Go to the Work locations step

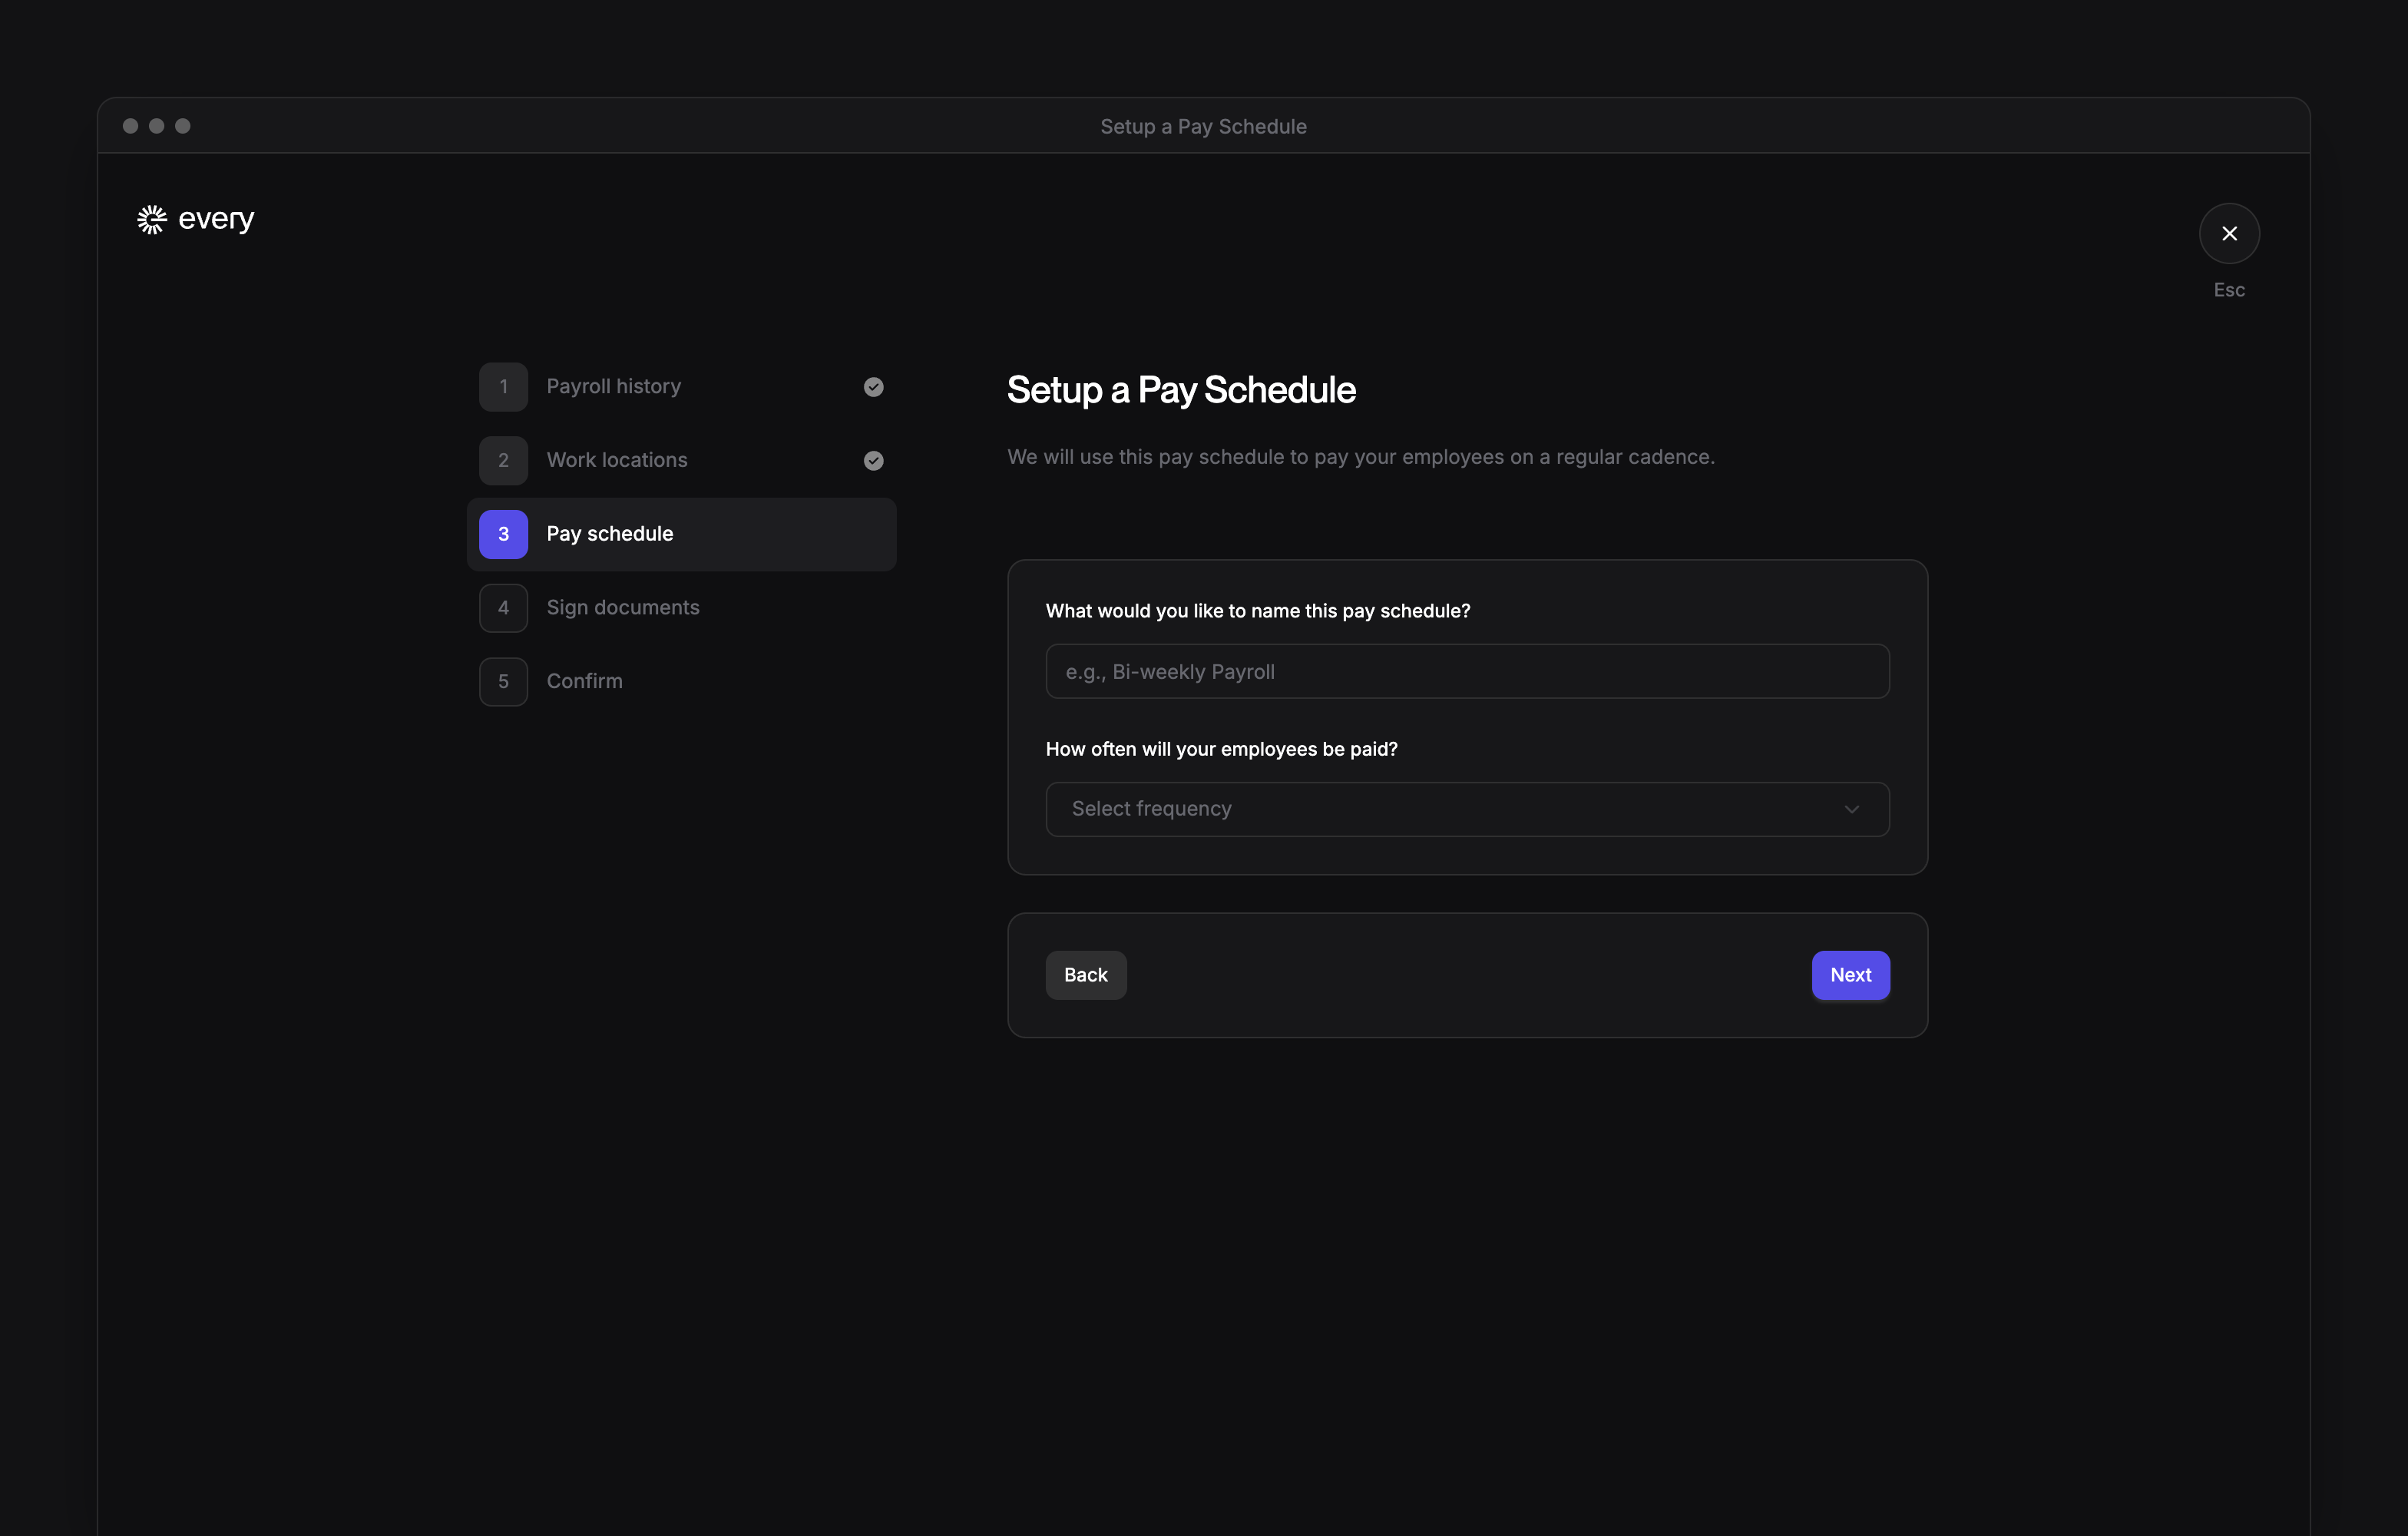coord(681,460)
